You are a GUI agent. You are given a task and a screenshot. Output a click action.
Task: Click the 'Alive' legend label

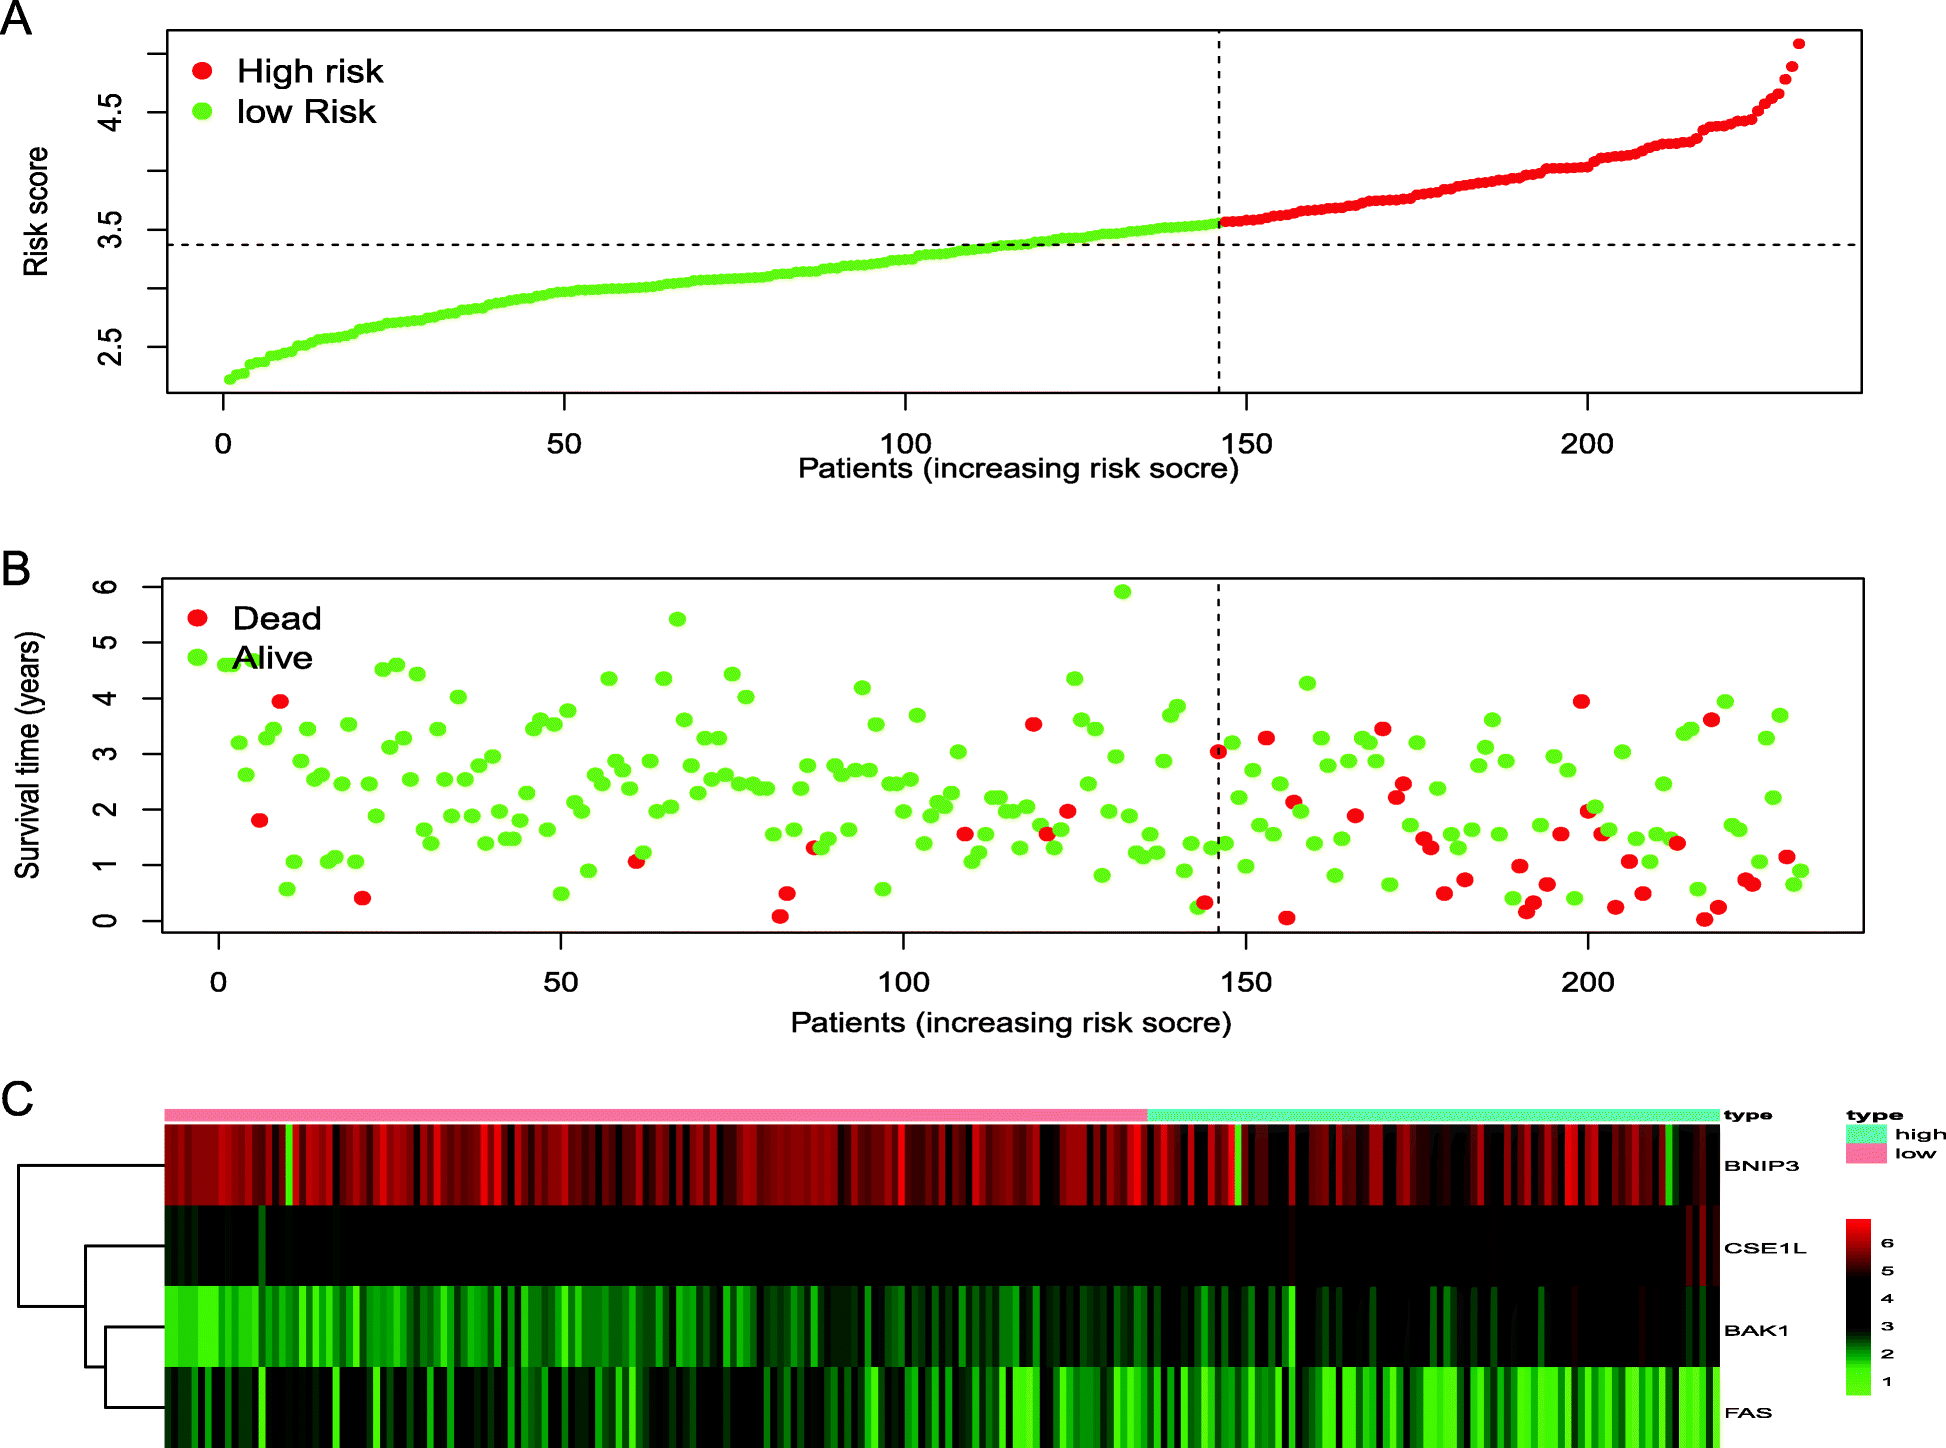coord(273,658)
